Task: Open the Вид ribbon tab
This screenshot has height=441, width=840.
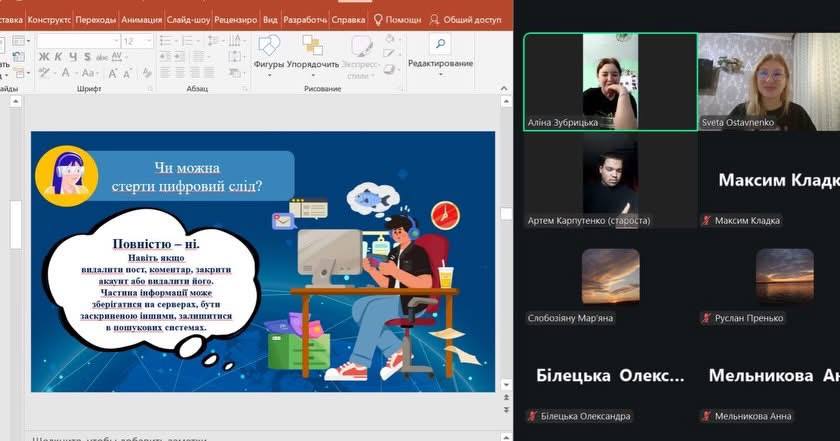Action: pos(270,19)
